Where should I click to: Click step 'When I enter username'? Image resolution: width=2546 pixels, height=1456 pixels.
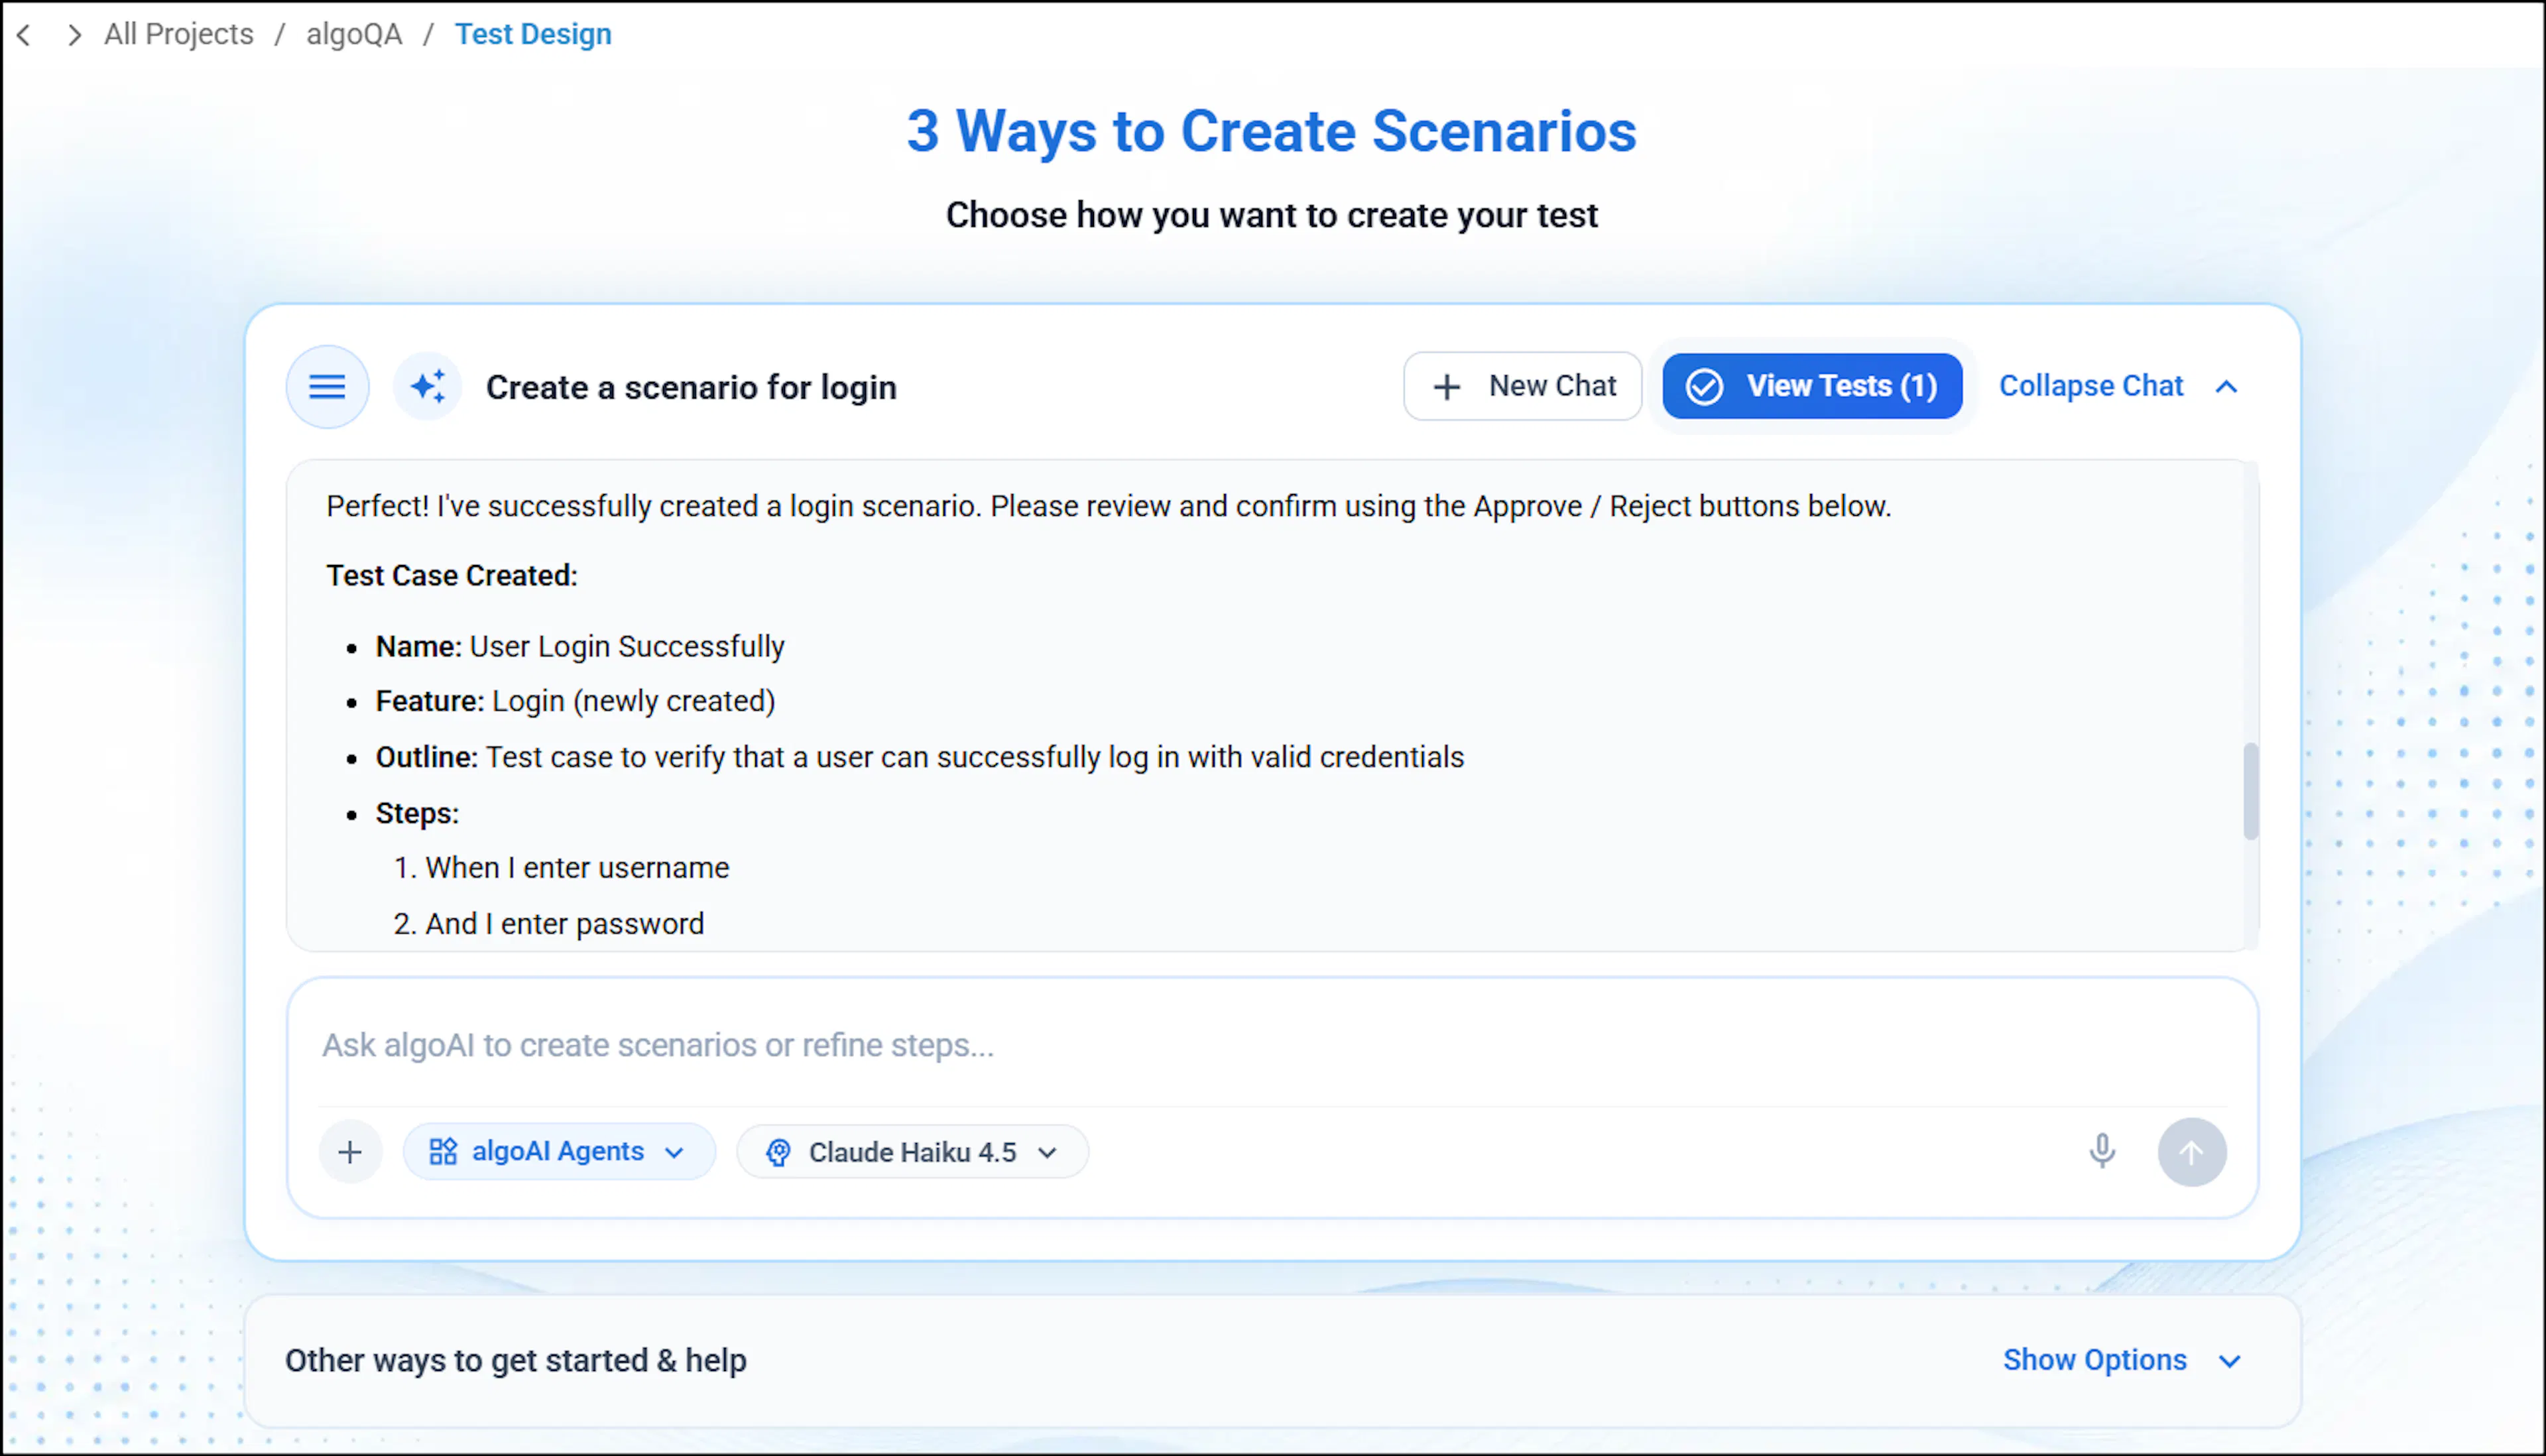[x=577, y=867]
